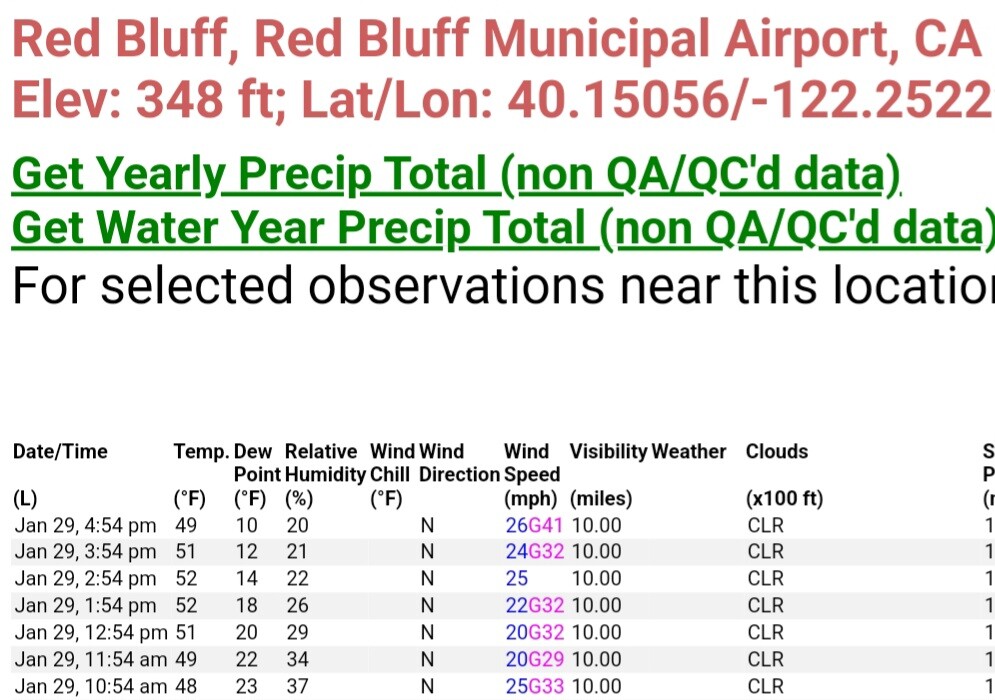
Task: Click the Red Bluff Municipal Airport heading
Action: 497,39
